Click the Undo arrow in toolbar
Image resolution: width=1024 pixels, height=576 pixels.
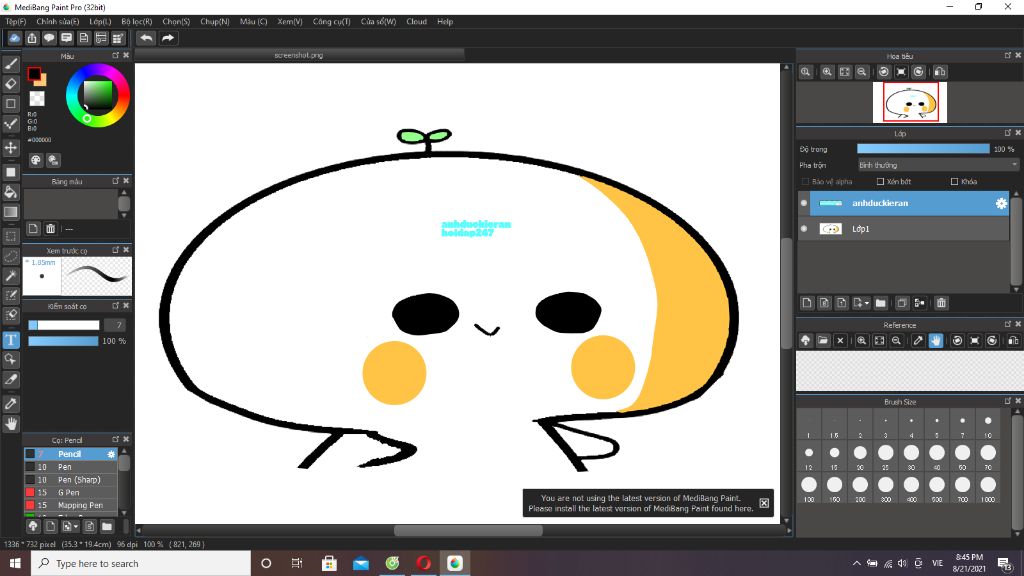click(146, 38)
